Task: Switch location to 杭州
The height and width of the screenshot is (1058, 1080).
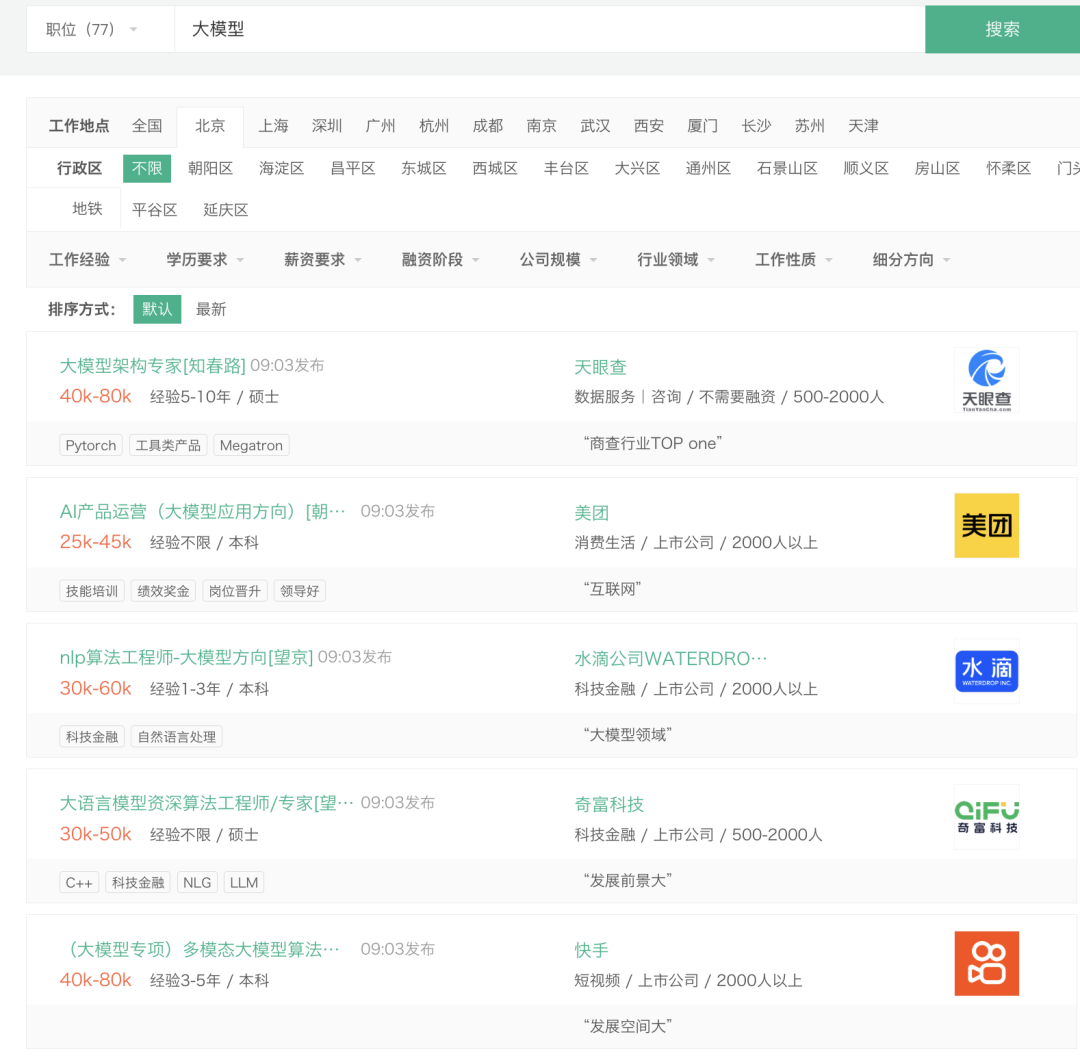Action: pyautogui.click(x=434, y=126)
